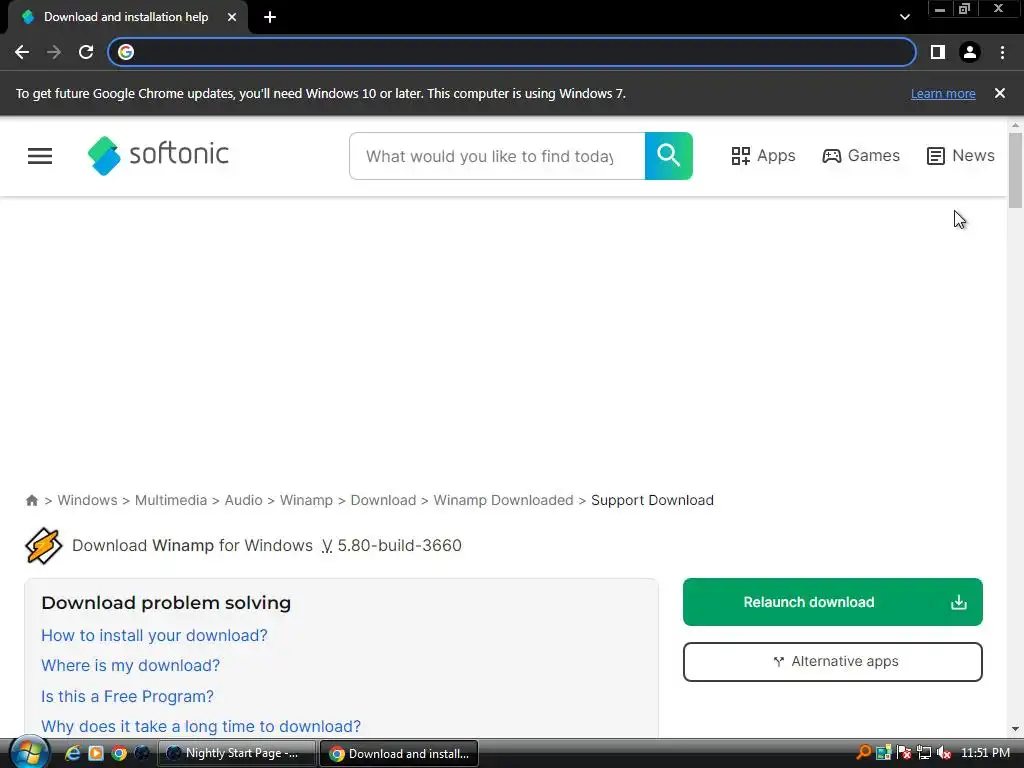Image resolution: width=1024 pixels, height=768 pixels.
Task: Go to Winamp Downloaded breadcrumb
Action: pyautogui.click(x=504, y=500)
